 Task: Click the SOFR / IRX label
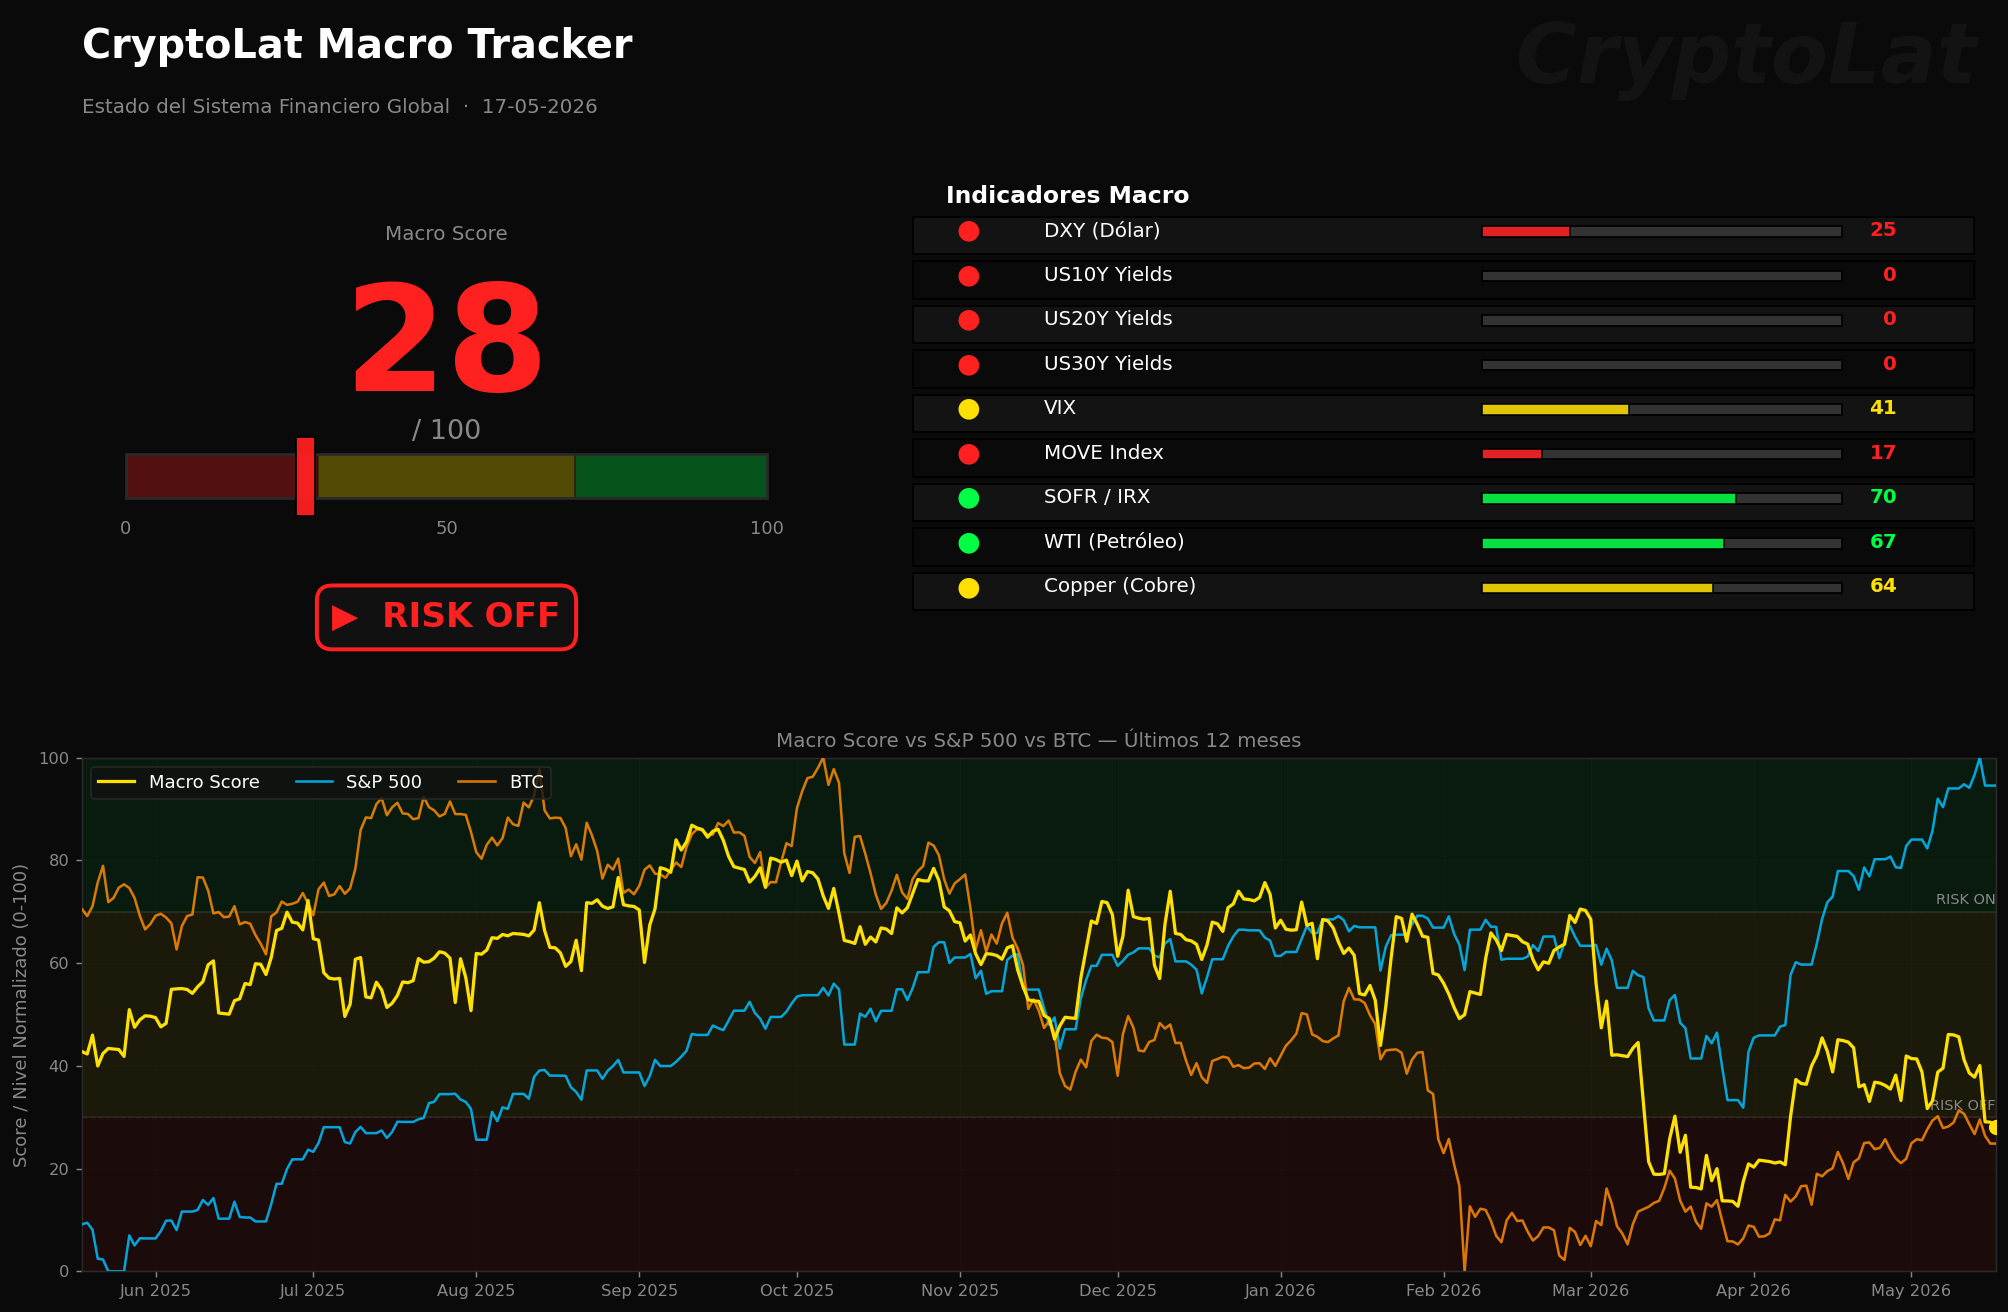click(x=1097, y=497)
